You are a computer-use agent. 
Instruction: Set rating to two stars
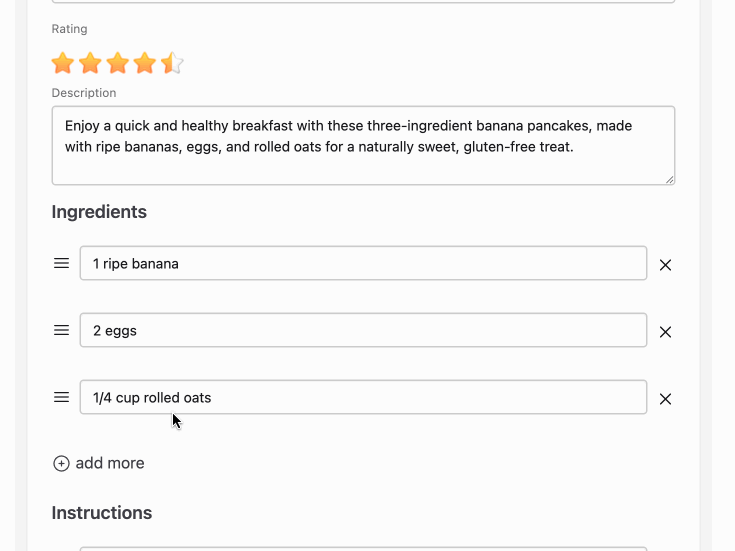click(x=90, y=63)
